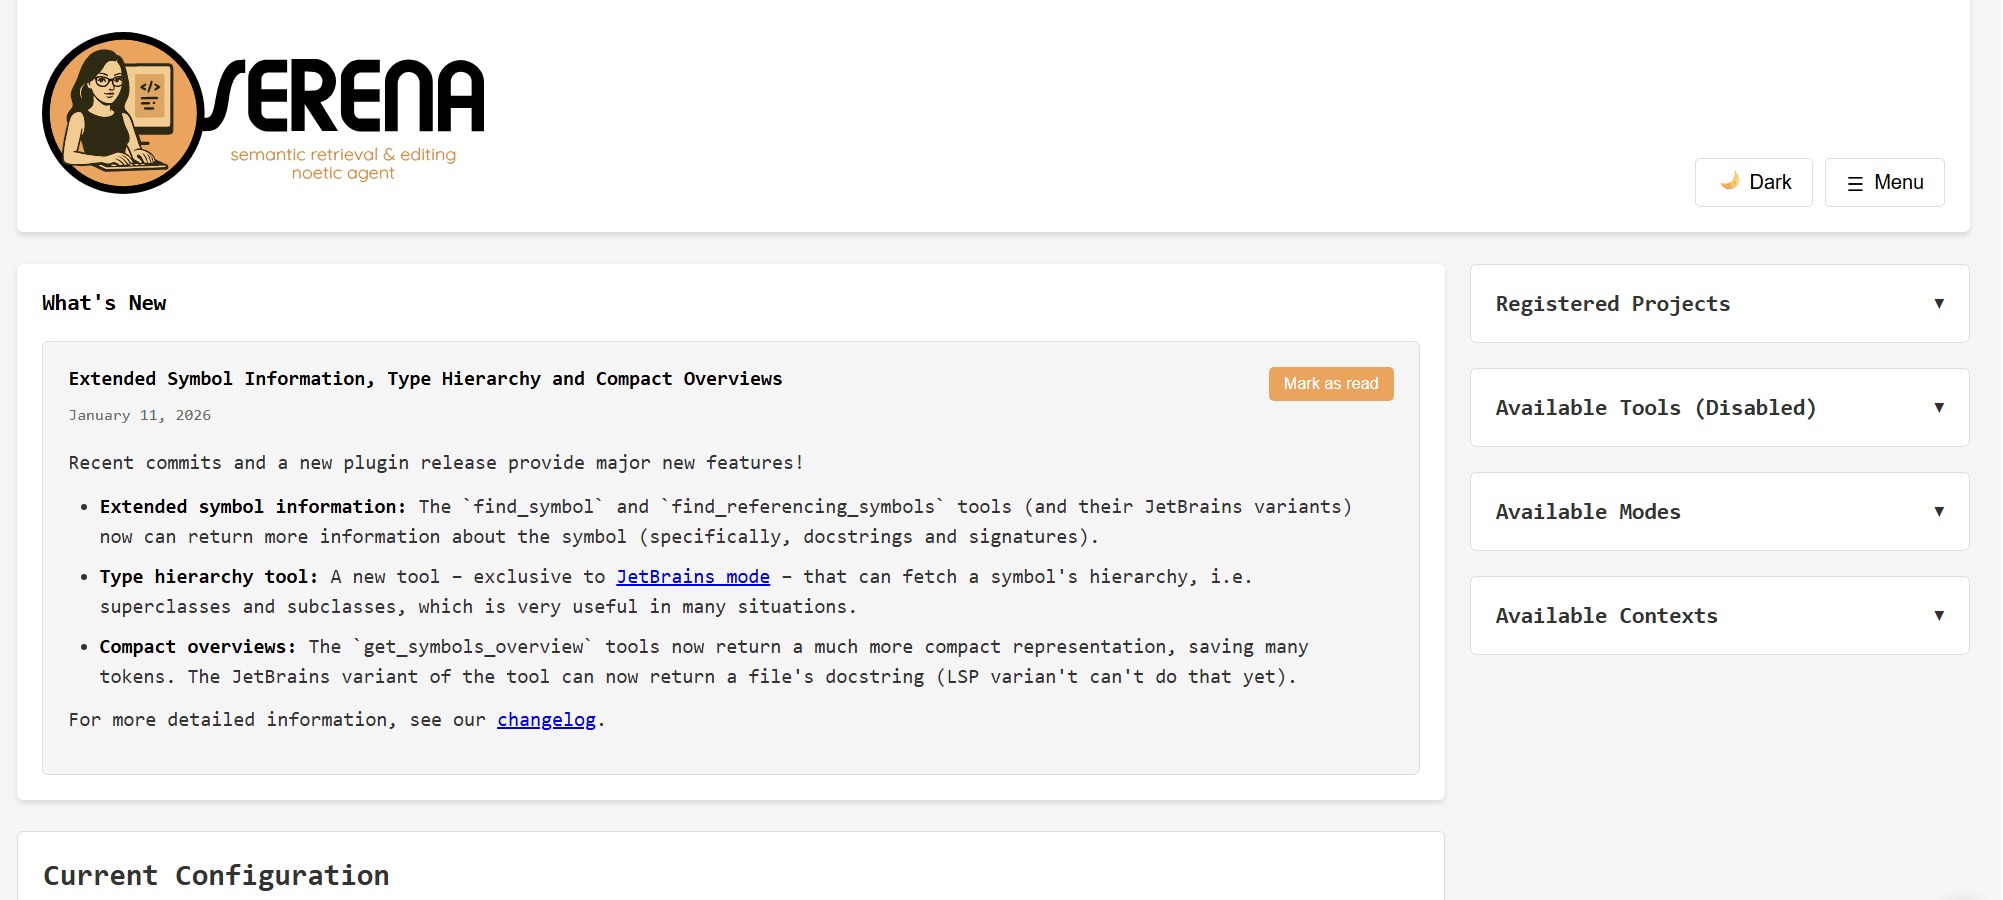The width and height of the screenshot is (2003, 900).
Task: Click the Registered Projects dropdown arrow
Action: click(x=1939, y=303)
